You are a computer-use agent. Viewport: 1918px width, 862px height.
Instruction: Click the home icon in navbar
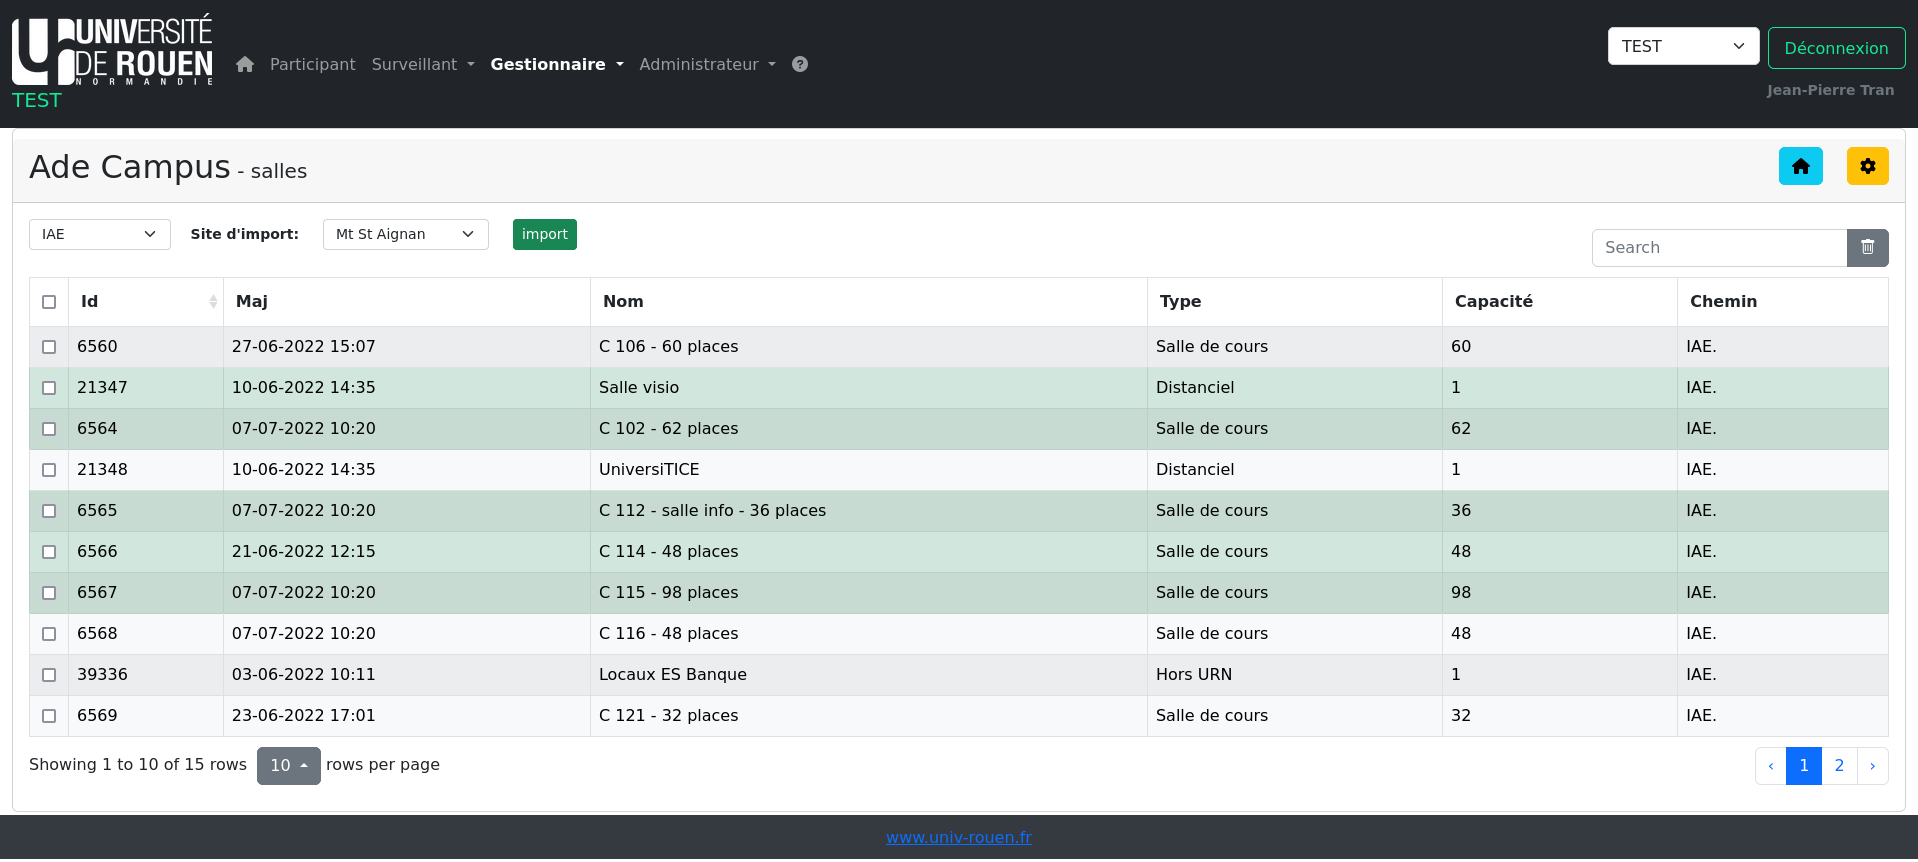[245, 65]
